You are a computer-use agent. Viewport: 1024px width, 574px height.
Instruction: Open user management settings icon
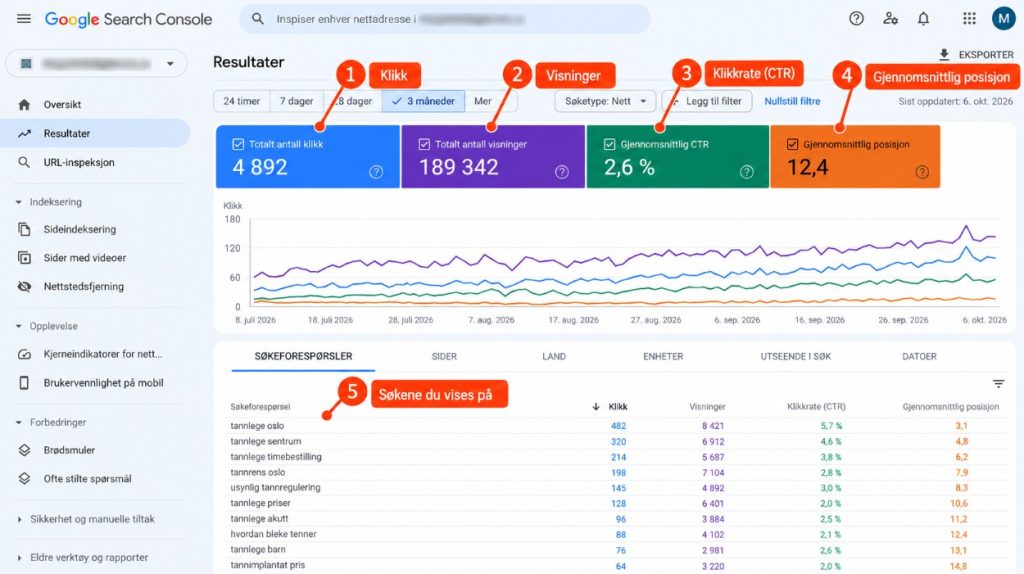890,19
